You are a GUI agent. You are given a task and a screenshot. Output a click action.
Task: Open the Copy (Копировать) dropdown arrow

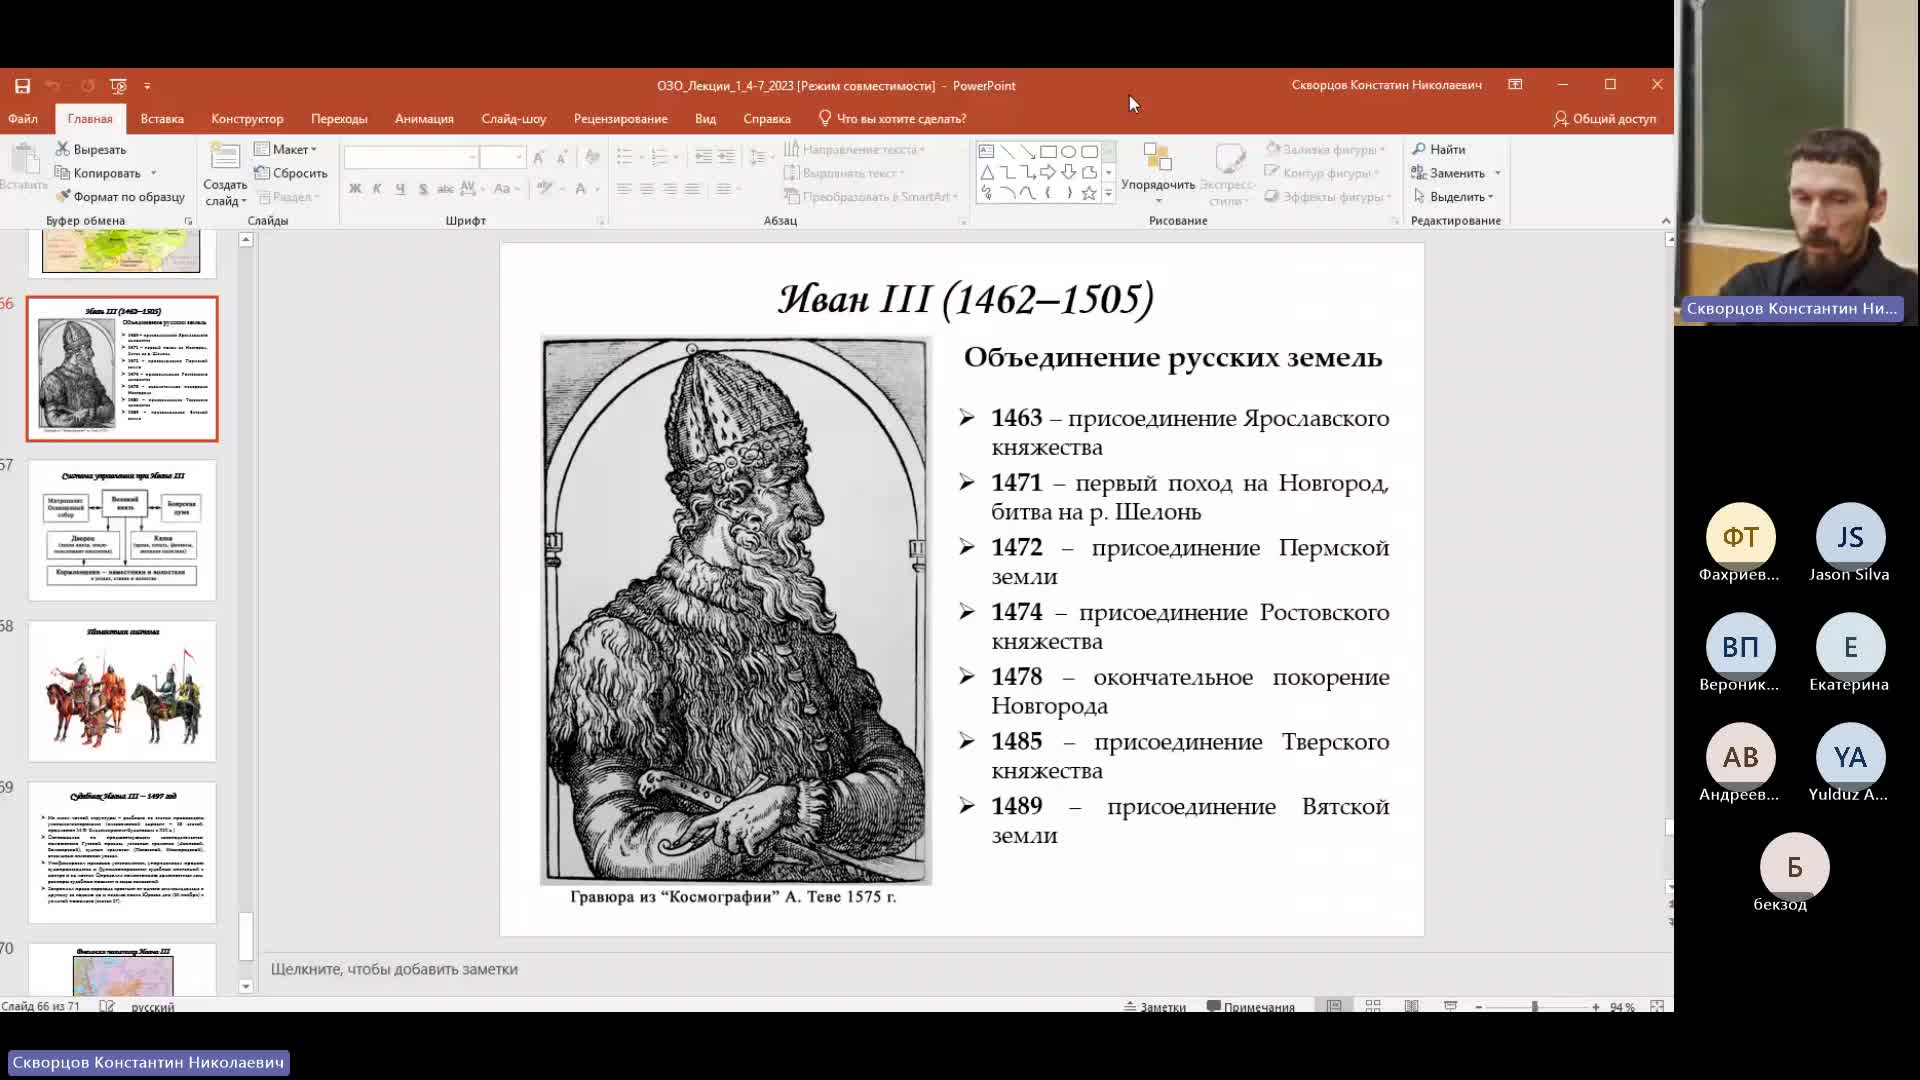[x=153, y=174]
